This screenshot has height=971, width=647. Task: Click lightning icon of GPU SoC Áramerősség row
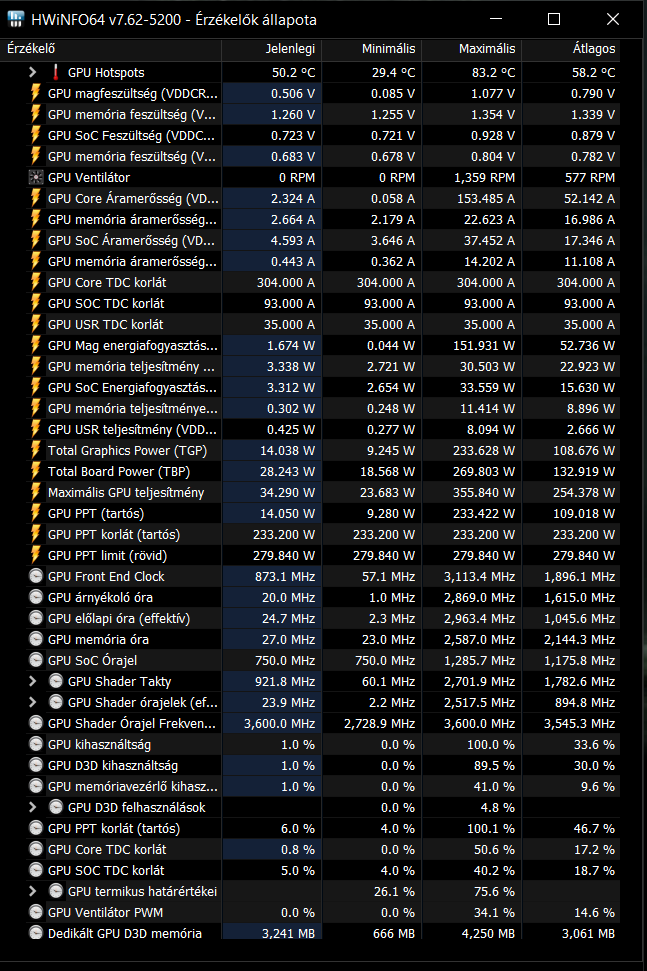pyautogui.click(x=36, y=240)
